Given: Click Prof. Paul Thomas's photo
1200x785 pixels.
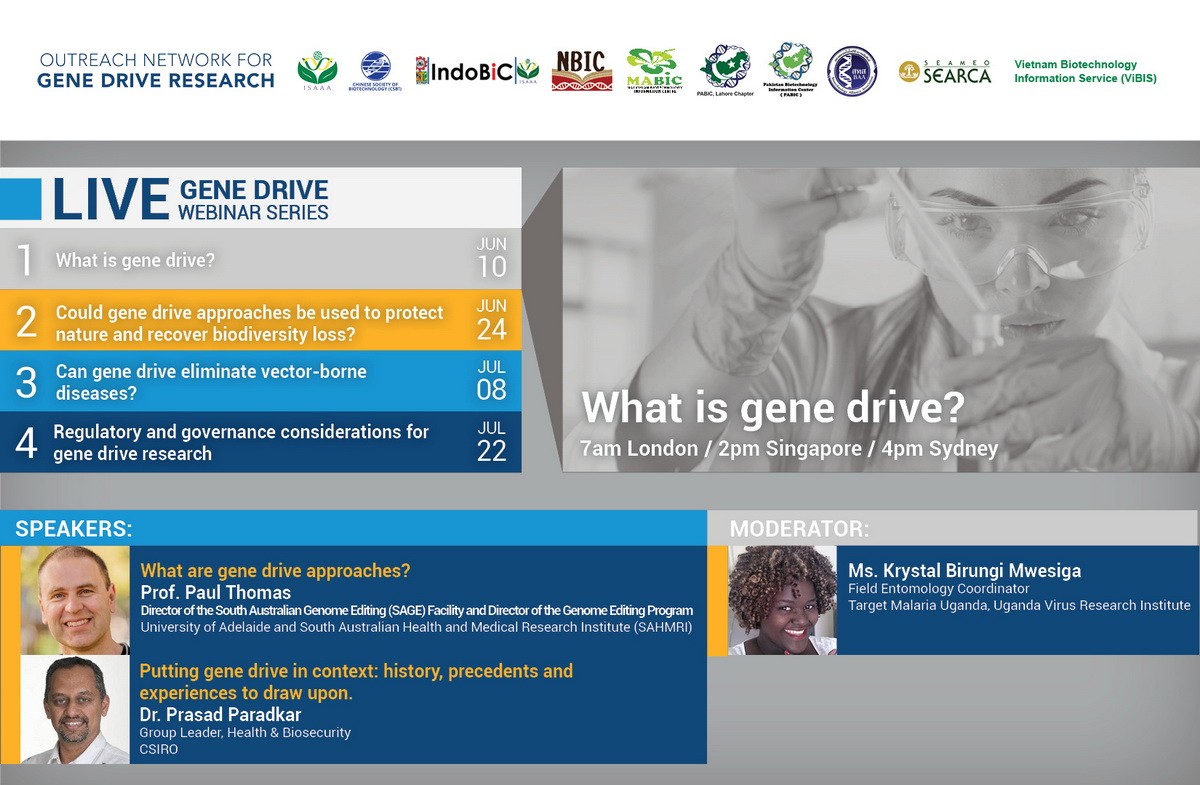Looking at the screenshot, I should click(x=75, y=600).
